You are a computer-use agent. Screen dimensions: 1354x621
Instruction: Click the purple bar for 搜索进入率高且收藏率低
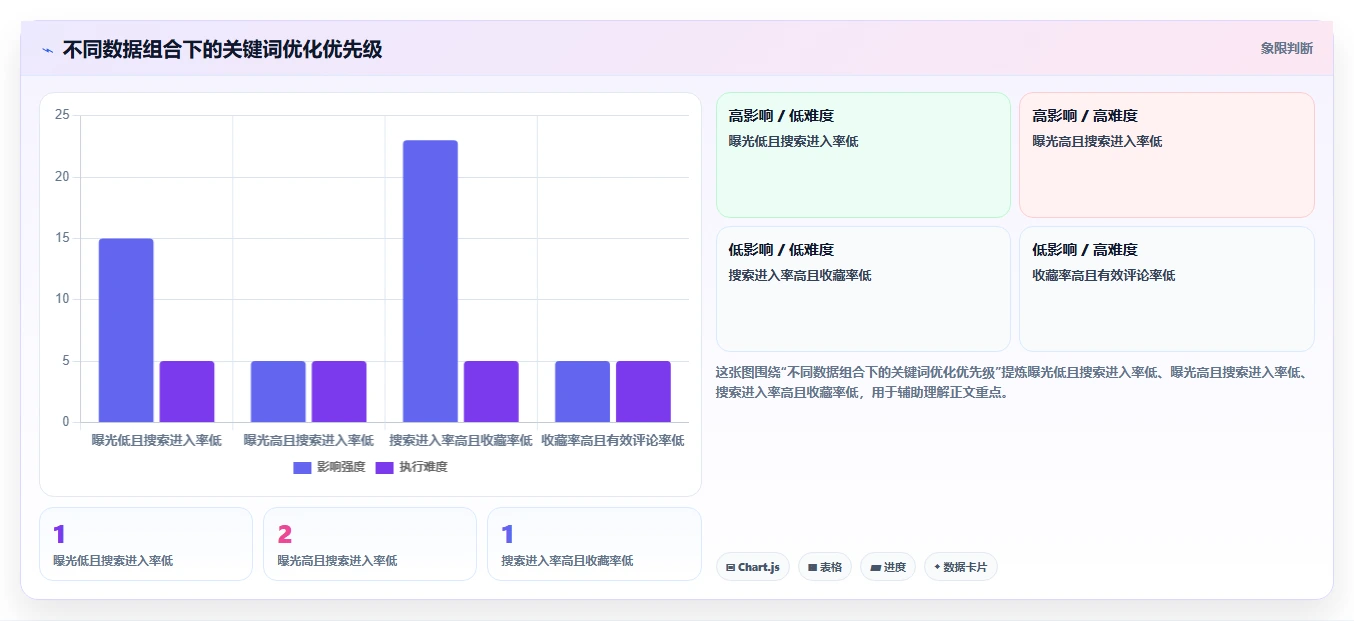point(491,391)
